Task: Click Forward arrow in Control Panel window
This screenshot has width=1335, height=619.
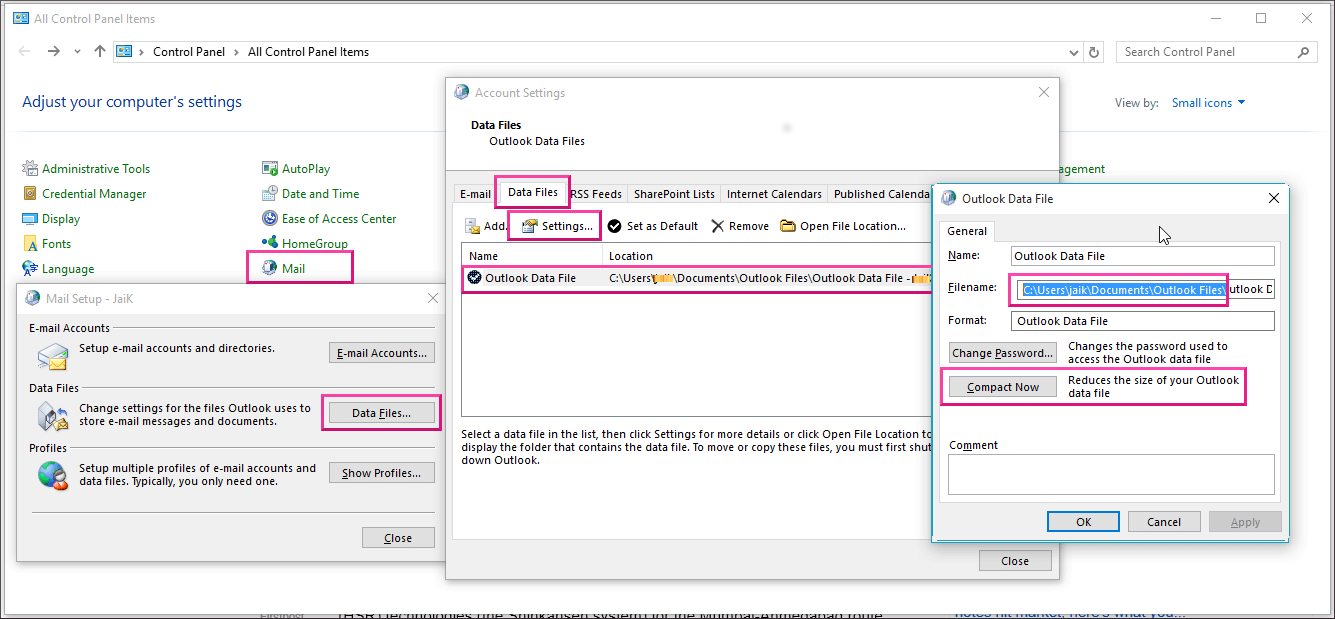Action: point(54,52)
